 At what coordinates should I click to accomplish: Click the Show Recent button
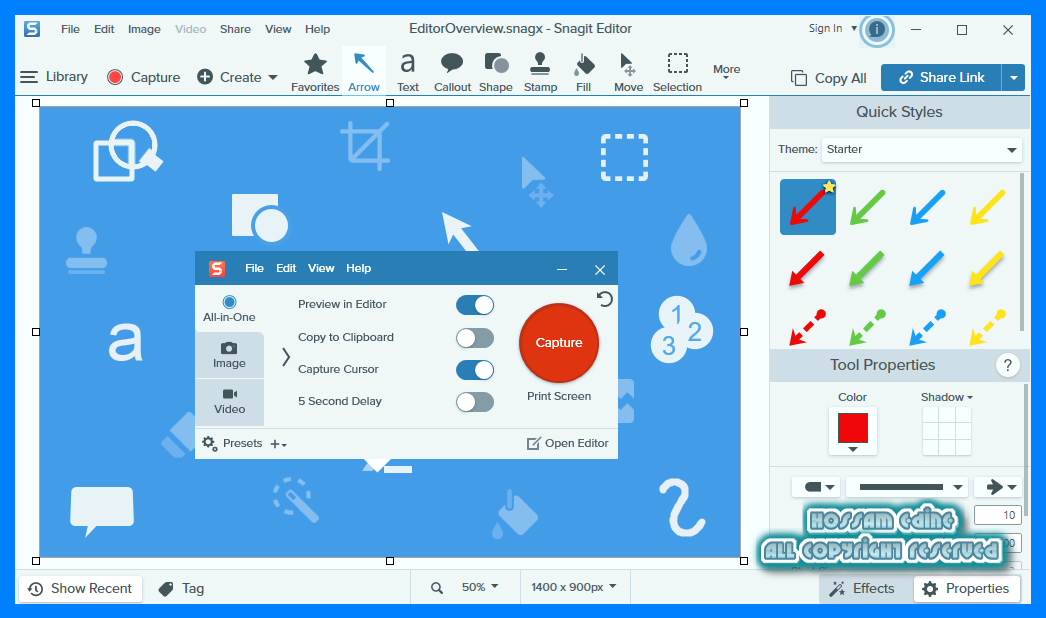point(81,589)
